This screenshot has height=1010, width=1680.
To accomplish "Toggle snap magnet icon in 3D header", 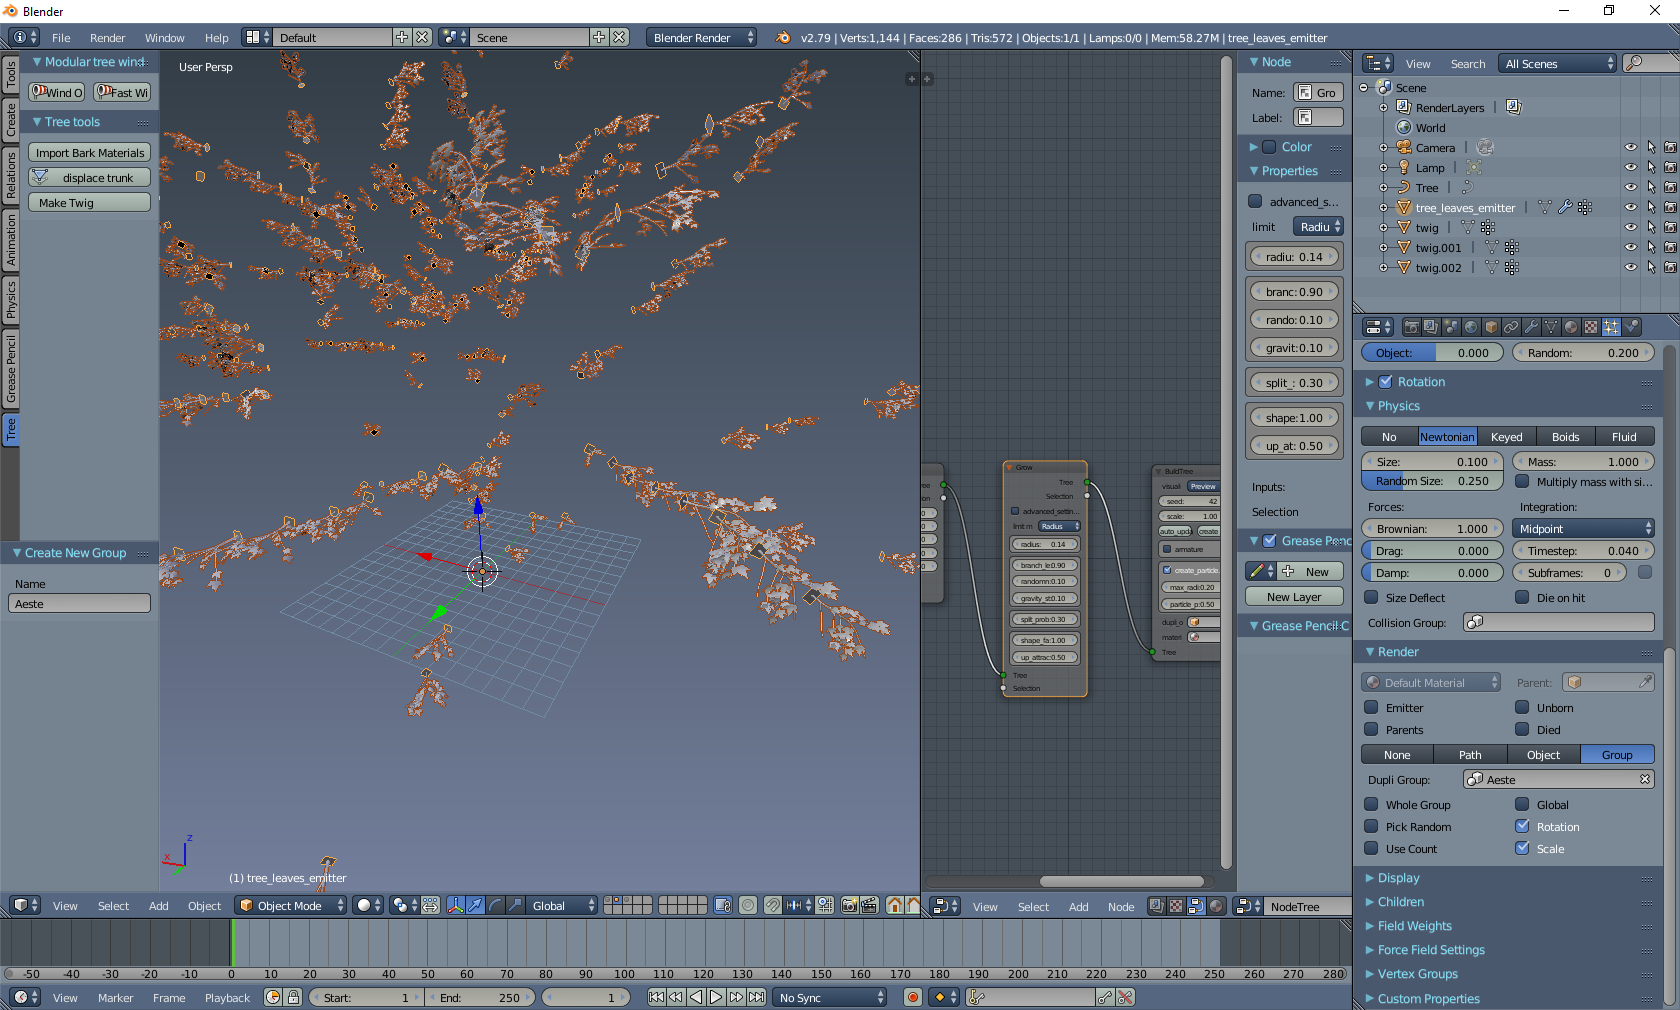I will tap(772, 905).
